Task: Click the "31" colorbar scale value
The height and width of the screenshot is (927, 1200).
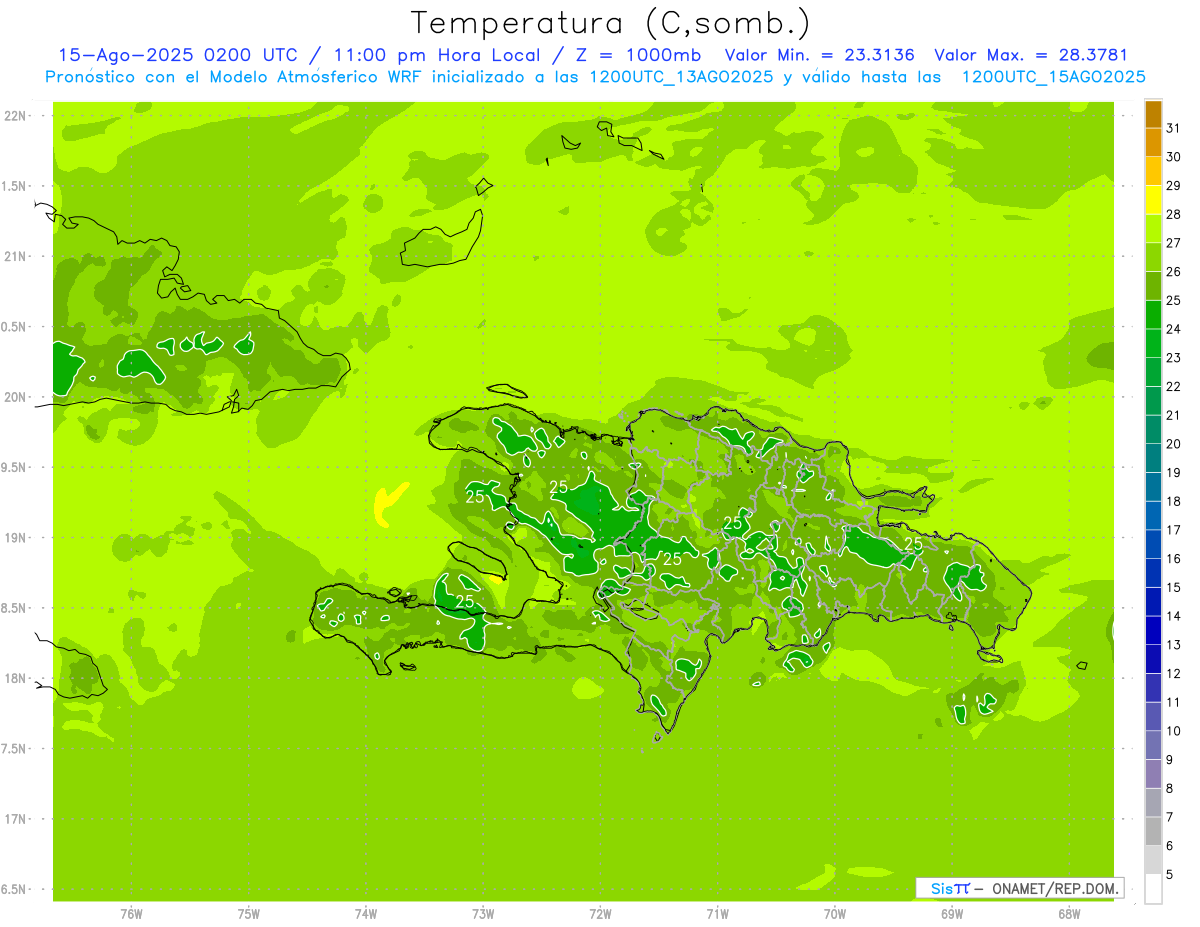Action: click(x=1174, y=128)
